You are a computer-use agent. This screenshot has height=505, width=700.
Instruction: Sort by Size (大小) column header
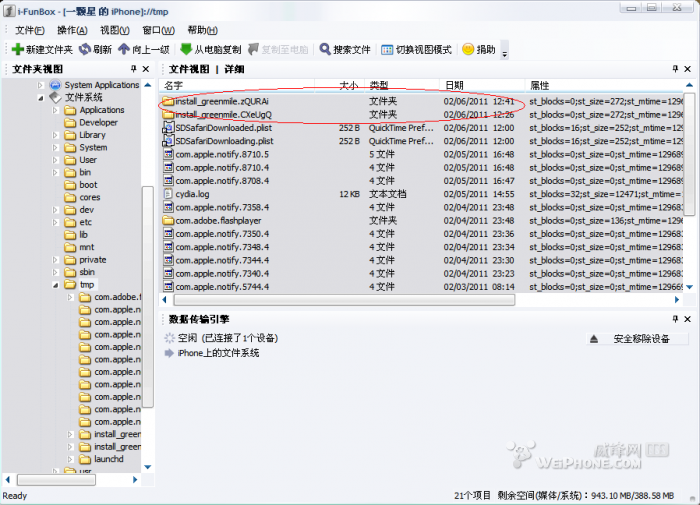[x=340, y=85]
